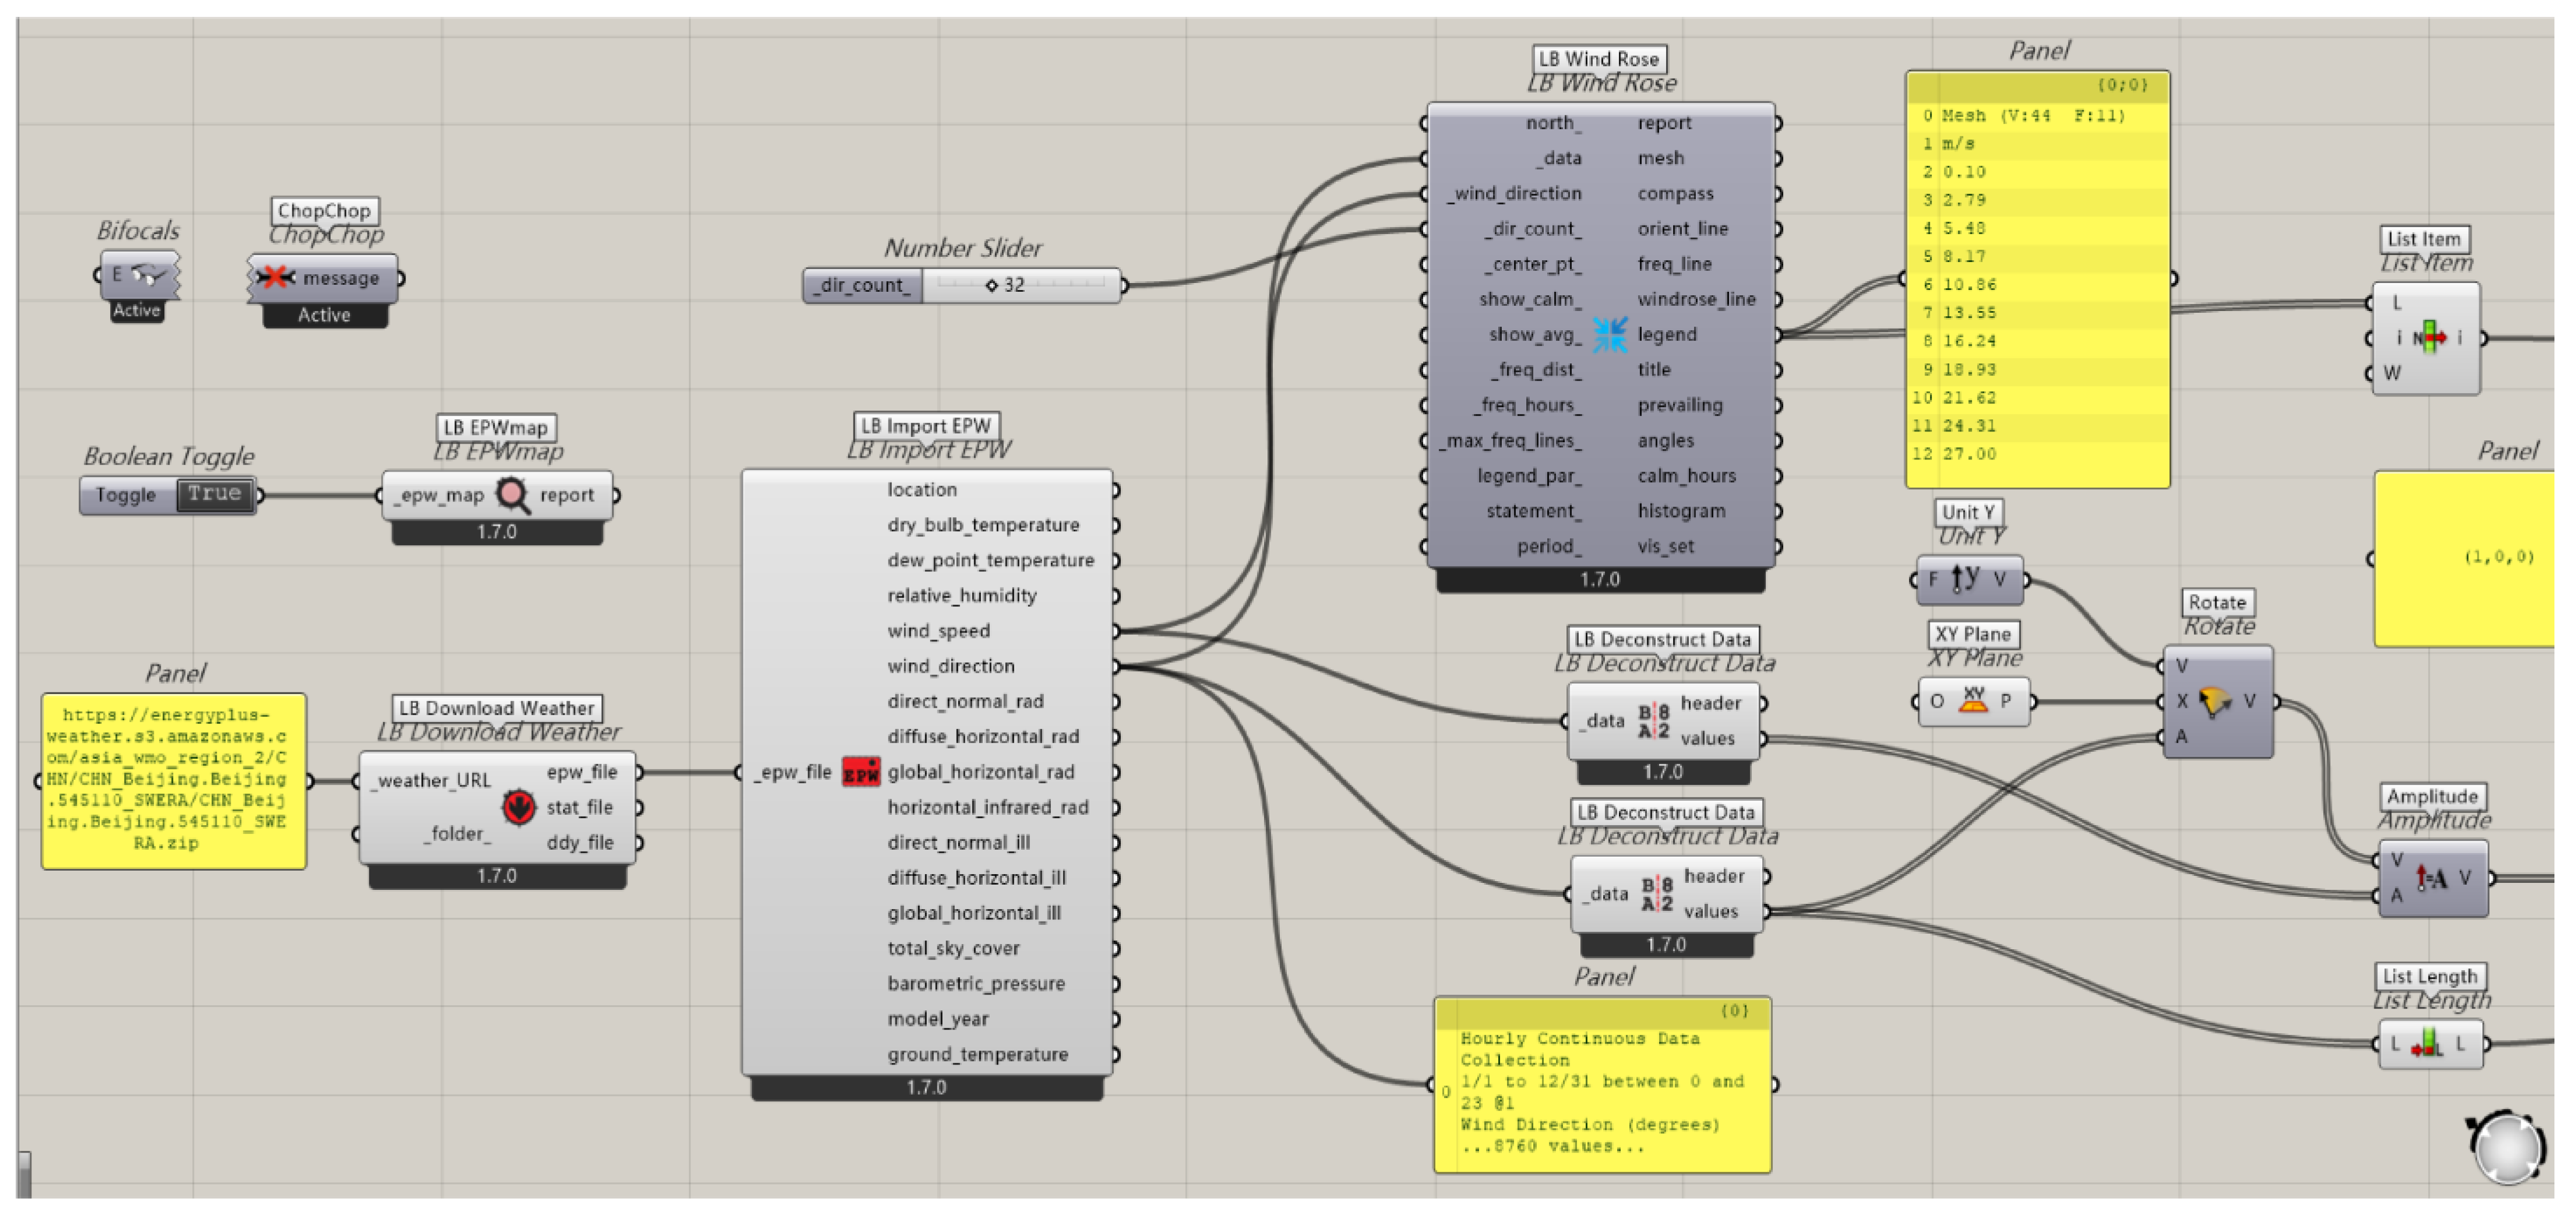Click the 1.7.0 version bar of LB Wind Rose
This screenshot has height=1216, width=2576.
(1600, 580)
